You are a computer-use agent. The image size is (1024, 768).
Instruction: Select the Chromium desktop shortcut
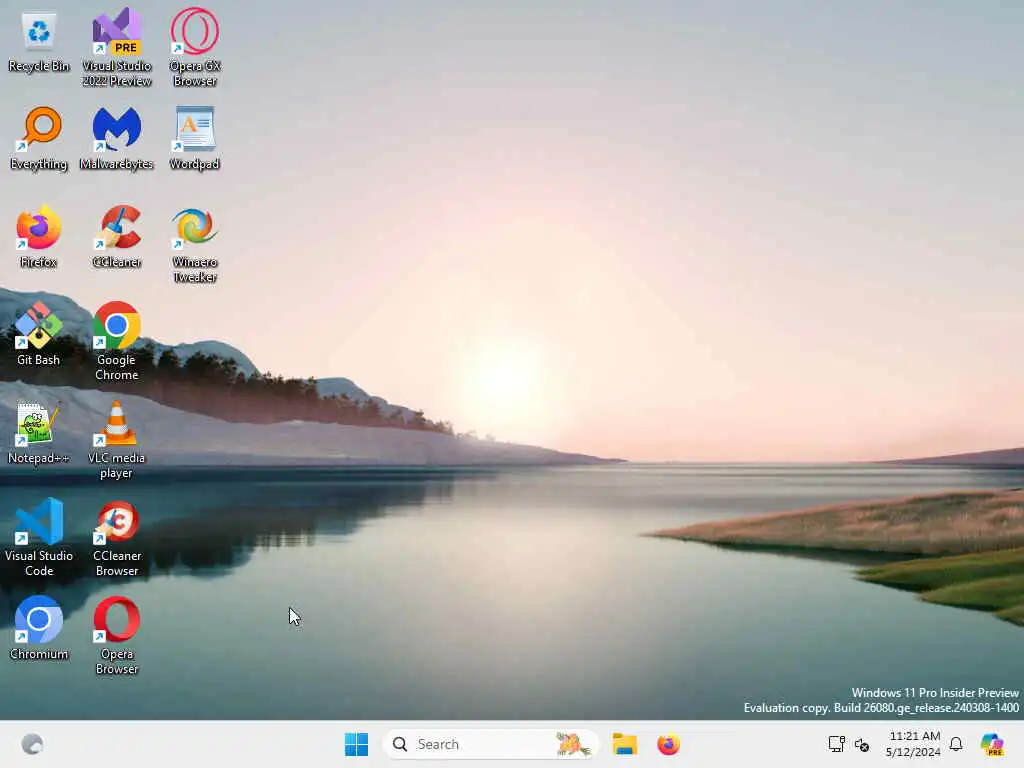(x=39, y=628)
